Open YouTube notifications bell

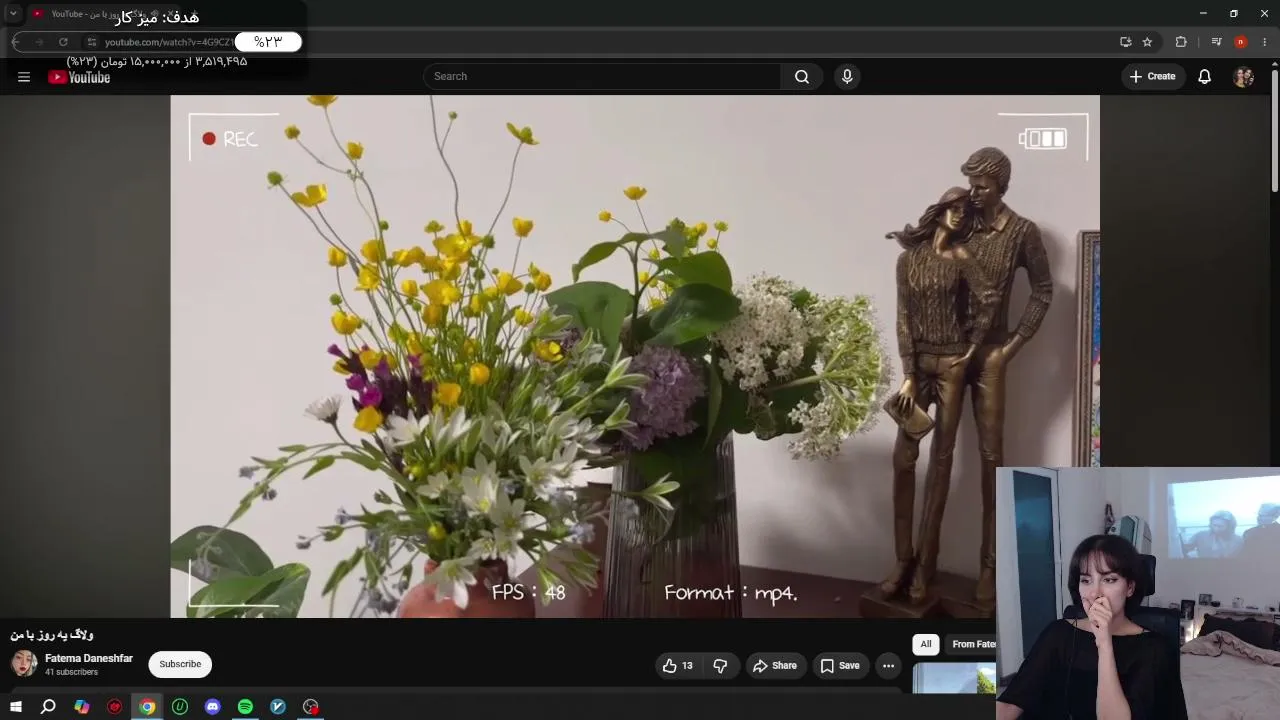pyautogui.click(x=1205, y=76)
